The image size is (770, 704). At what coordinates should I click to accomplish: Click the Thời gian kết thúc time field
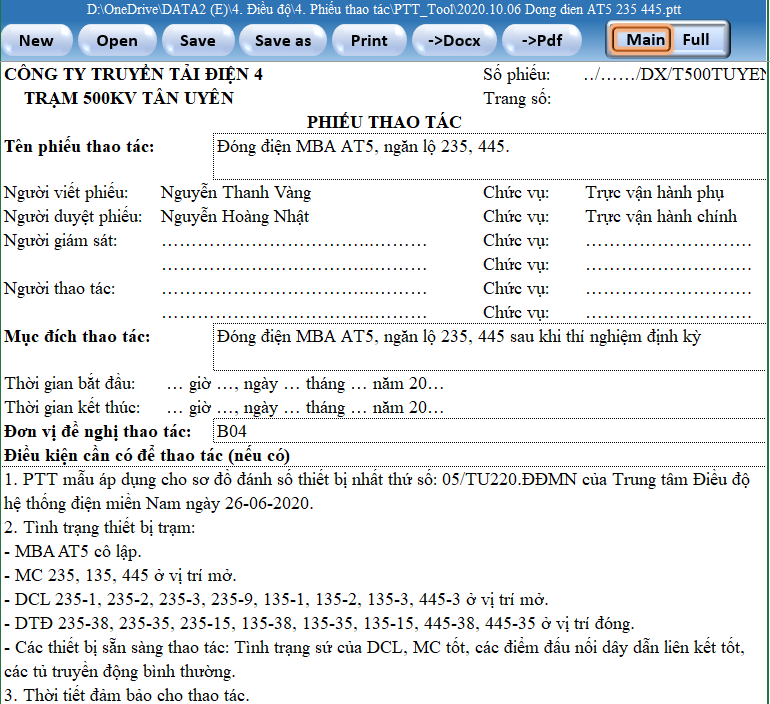(x=305, y=408)
